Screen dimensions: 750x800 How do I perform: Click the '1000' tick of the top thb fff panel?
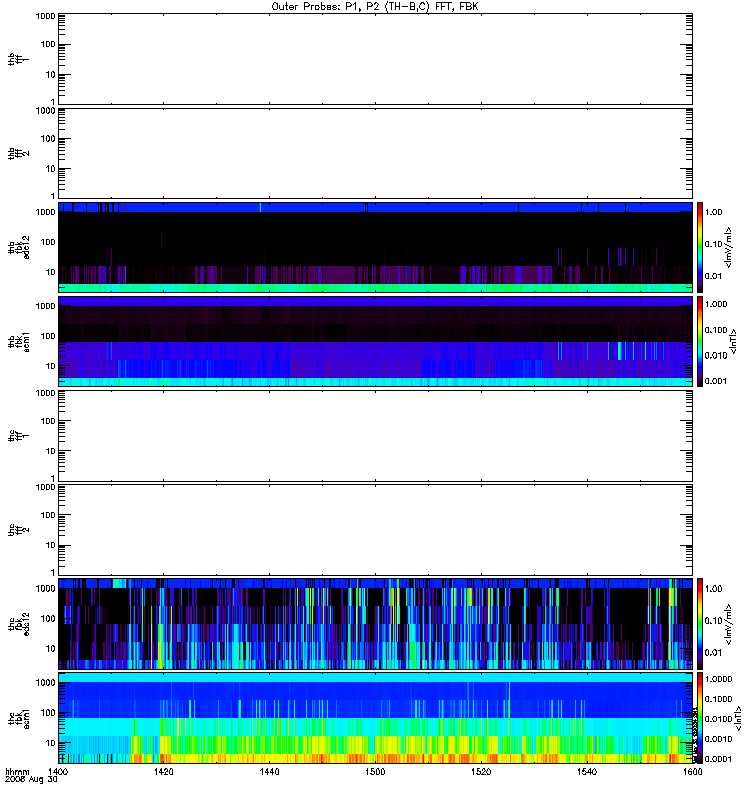pyautogui.click(x=45, y=16)
